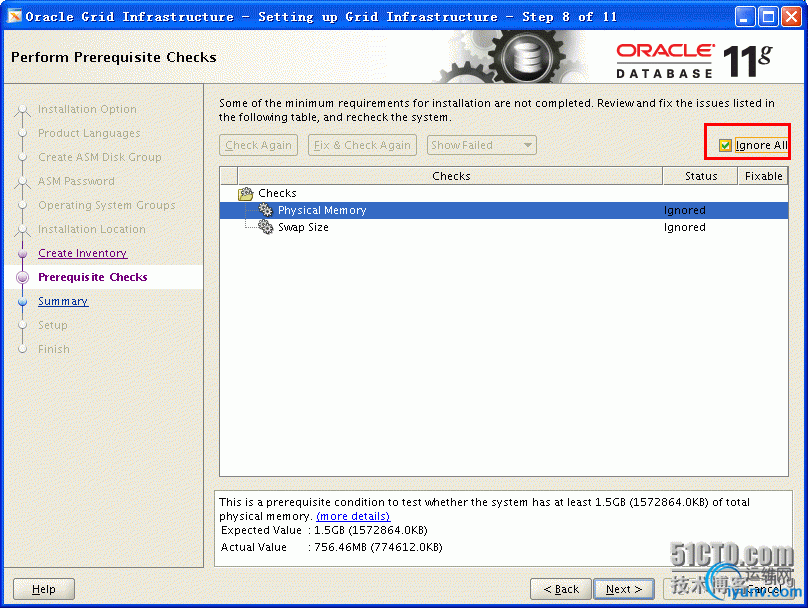Click the Operating System Groups step
Viewport: 808px width, 608px height.
(x=107, y=205)
